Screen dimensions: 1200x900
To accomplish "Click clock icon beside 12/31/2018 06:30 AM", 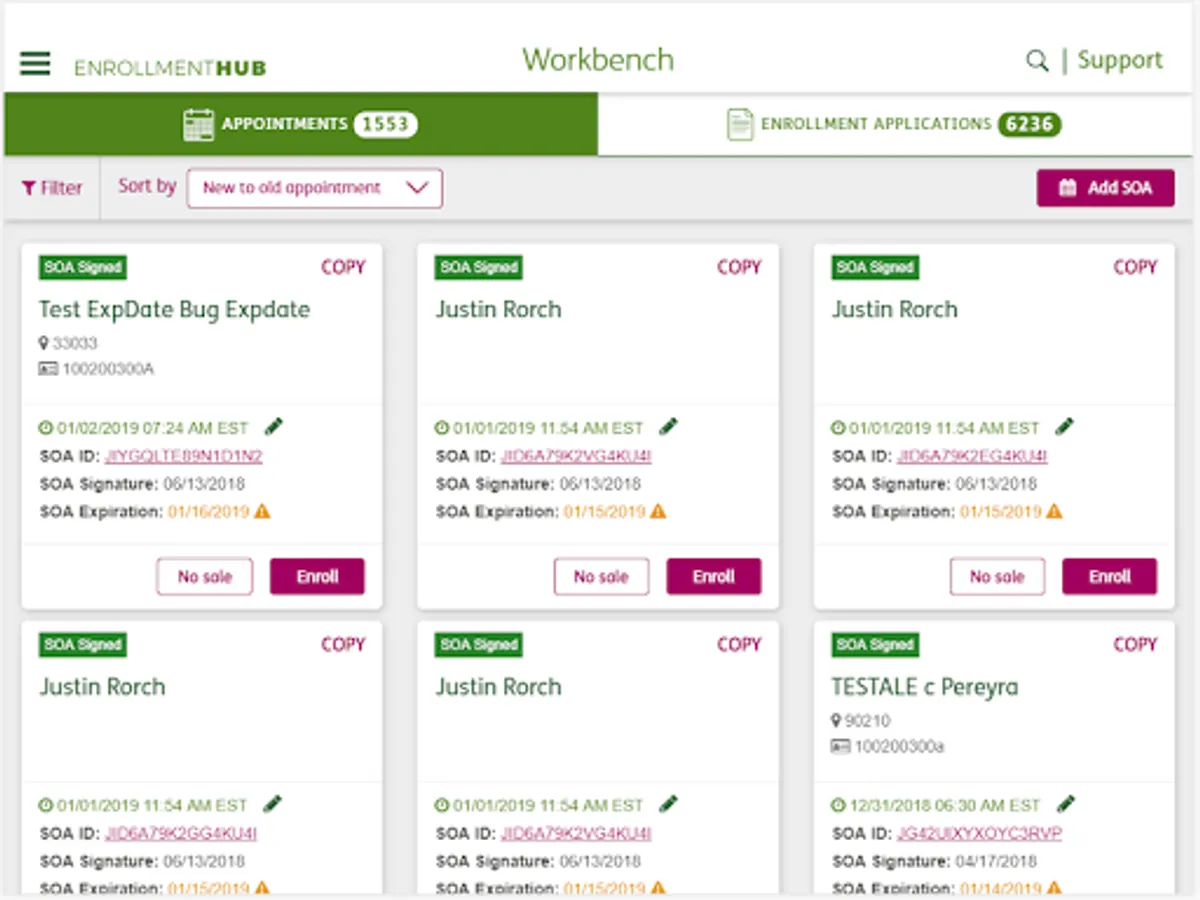I will point(838,805).
